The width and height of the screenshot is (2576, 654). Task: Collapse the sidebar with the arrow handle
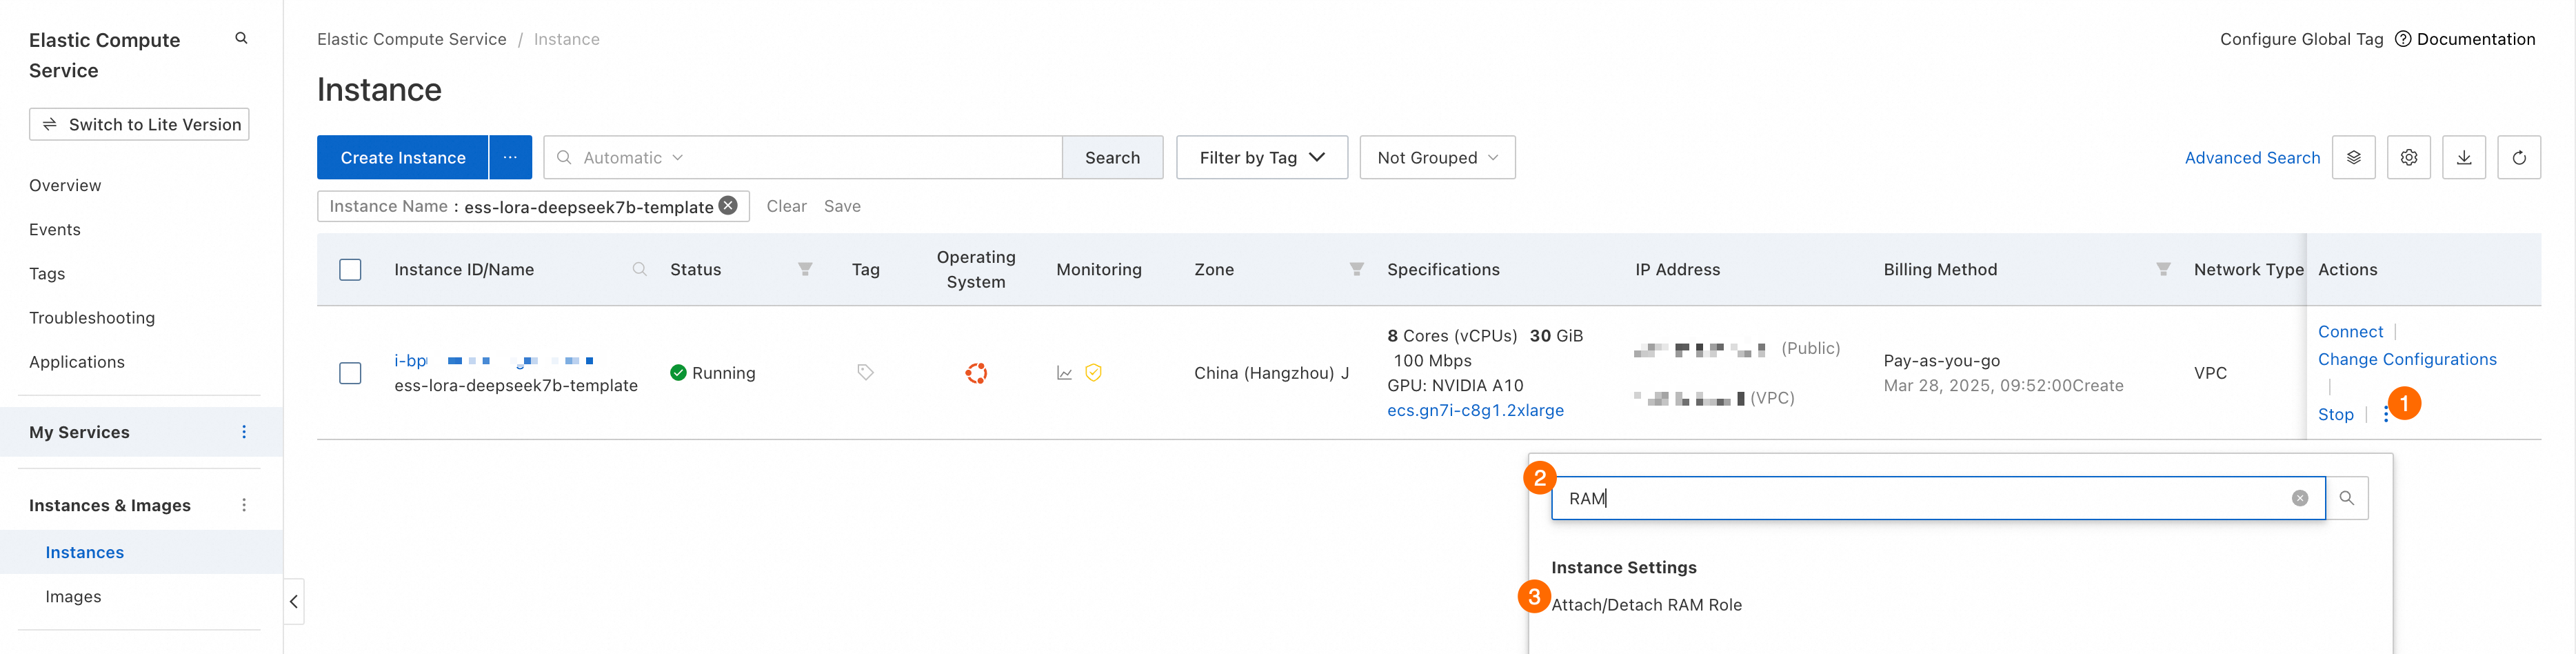293,602
